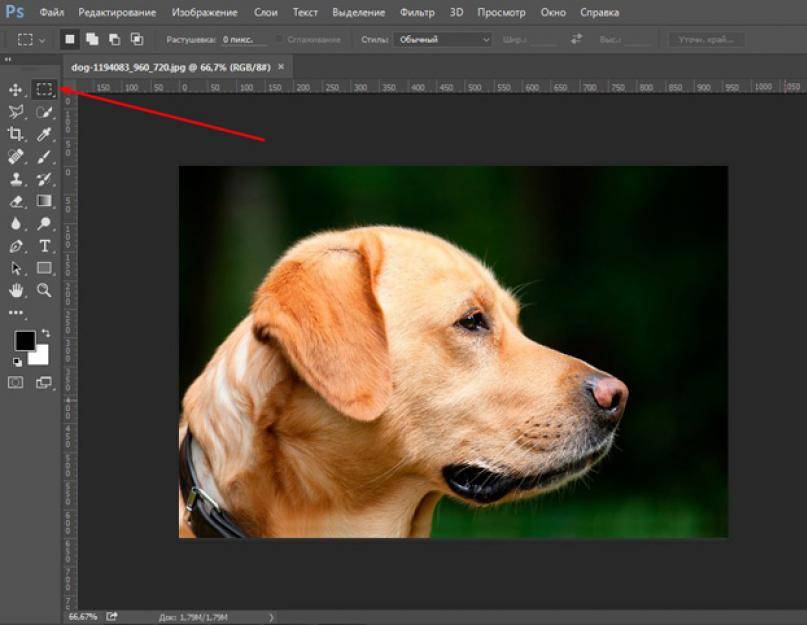Toggle the Сглаживание checkbox

279,39
